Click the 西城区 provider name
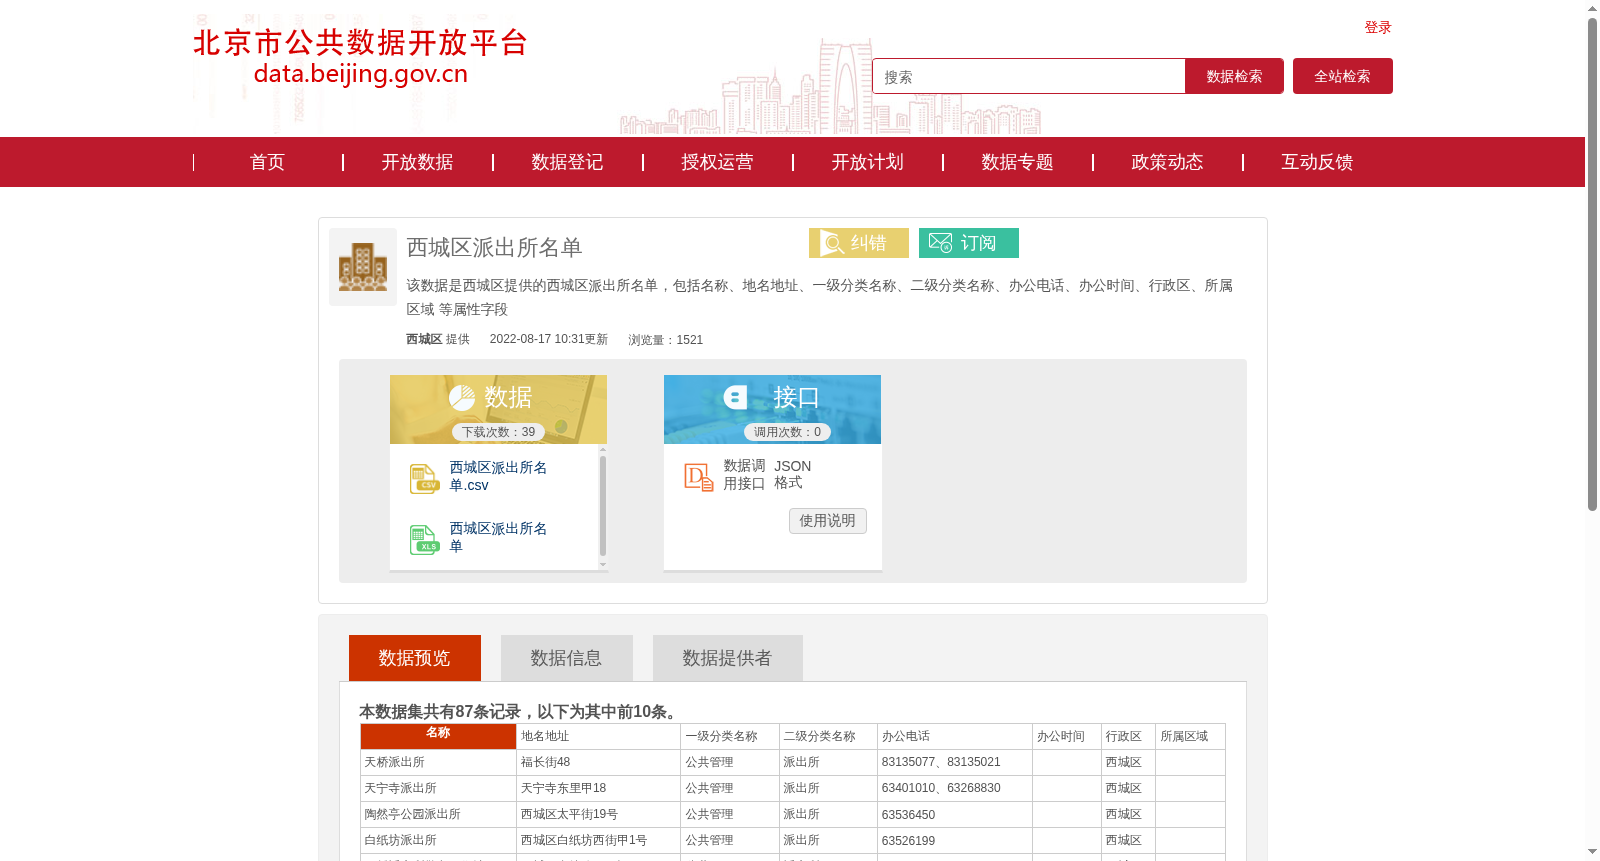 (x=424, y=340)
